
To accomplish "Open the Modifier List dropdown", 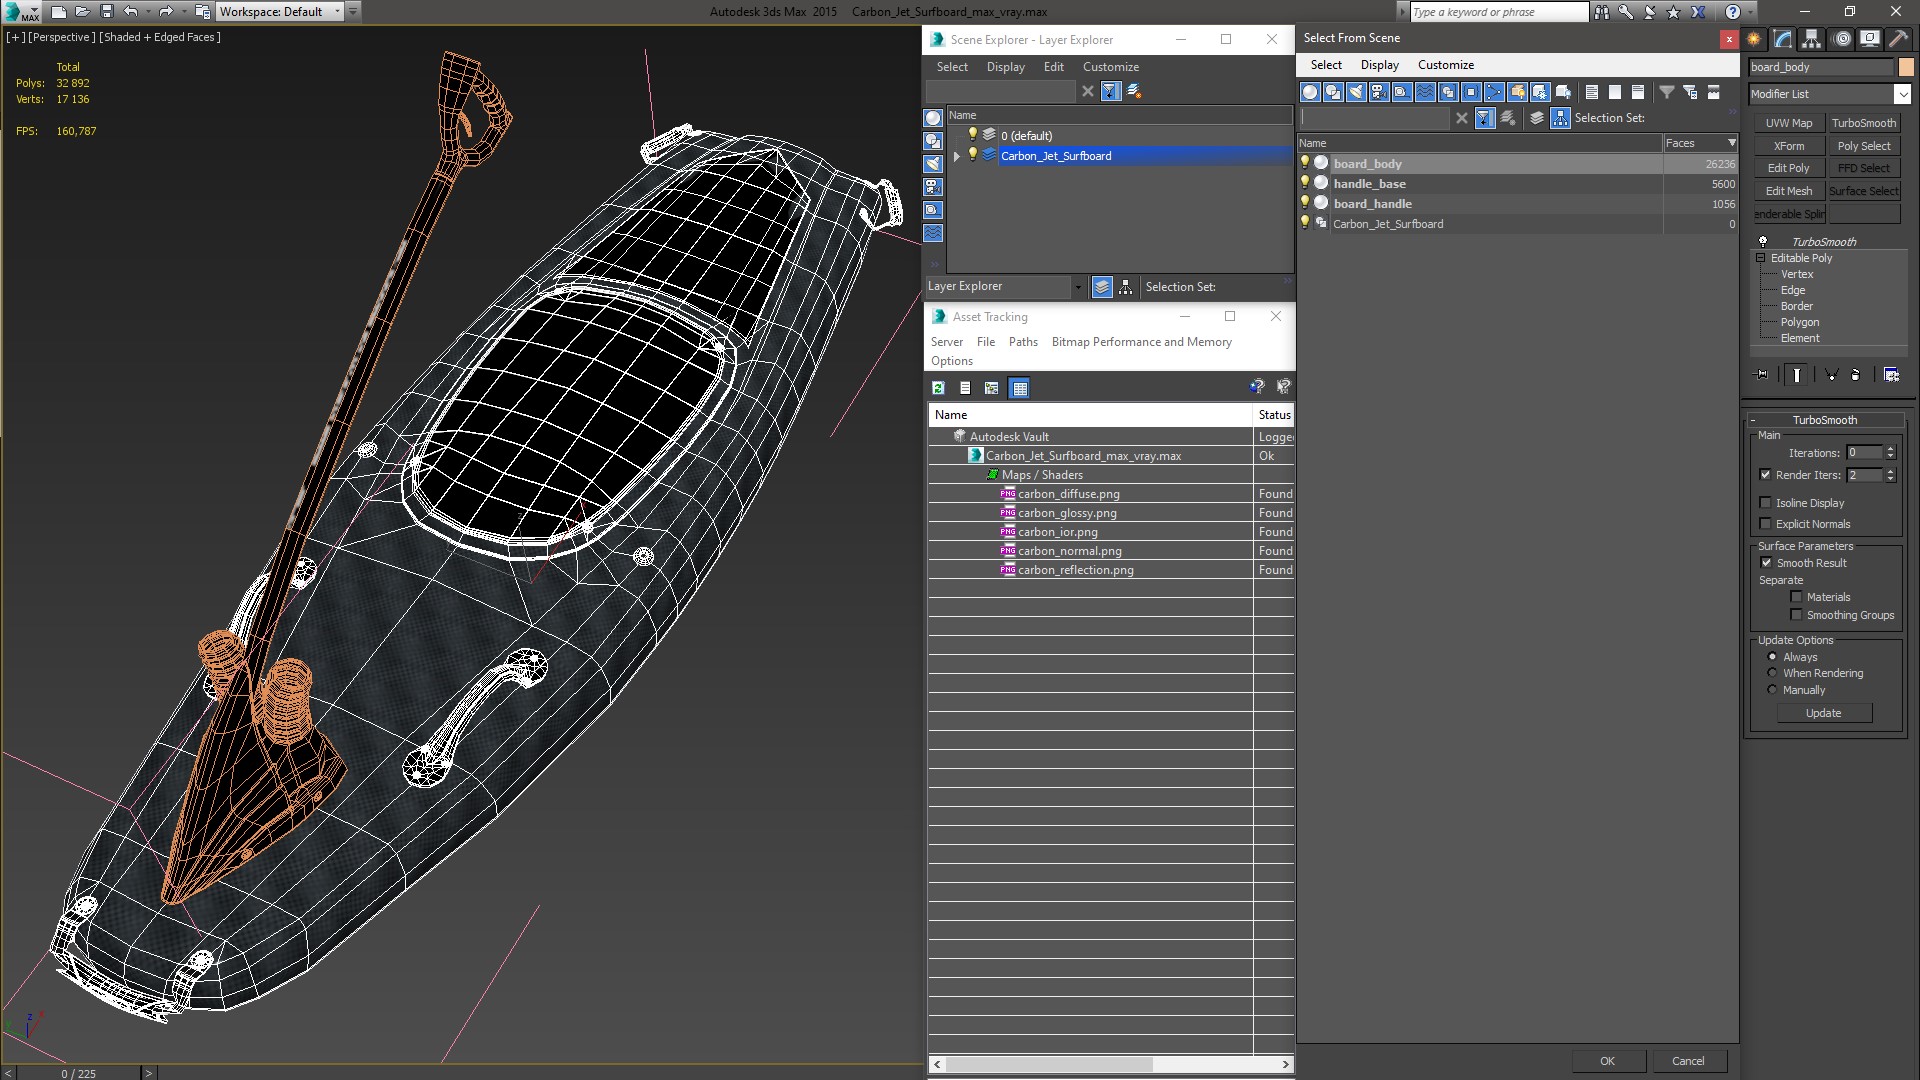I will tap(1901, 94).
